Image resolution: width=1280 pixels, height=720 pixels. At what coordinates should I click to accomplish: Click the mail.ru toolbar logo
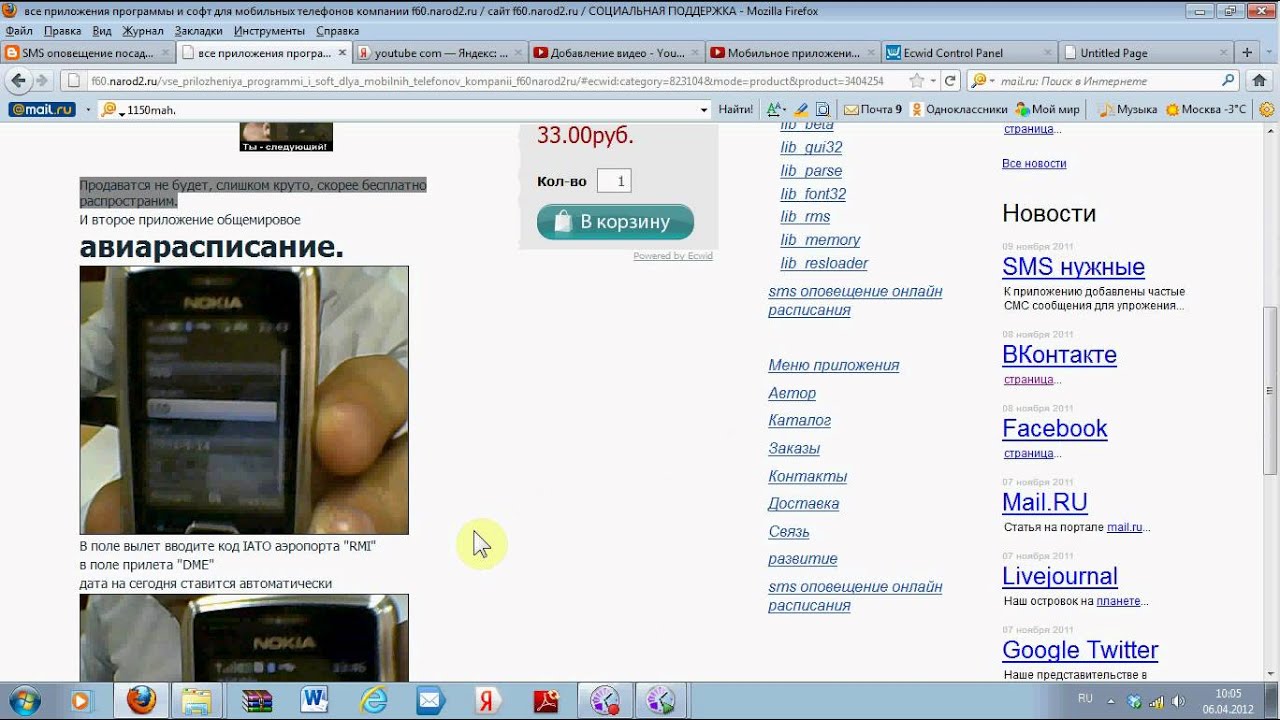pyautogui.click(x=43, y=110)
